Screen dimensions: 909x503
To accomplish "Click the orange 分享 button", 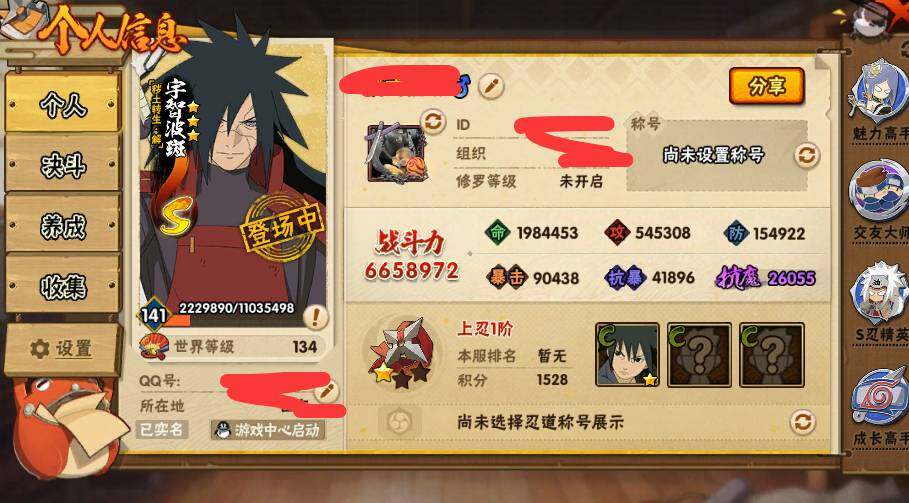I will pyautogui.click(x=766, y=86).
